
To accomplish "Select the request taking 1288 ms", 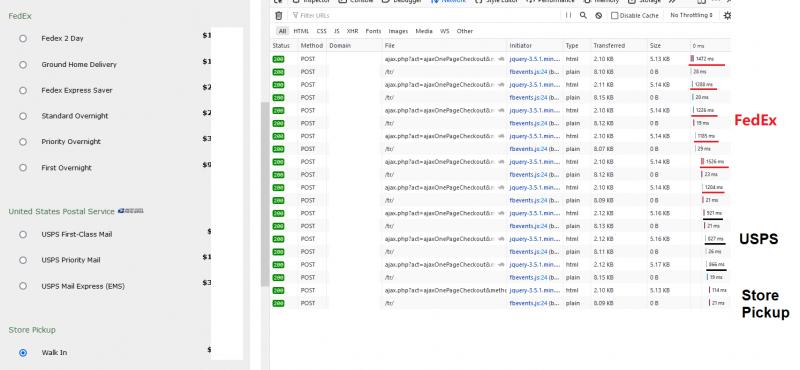I will tap(501, 85).
